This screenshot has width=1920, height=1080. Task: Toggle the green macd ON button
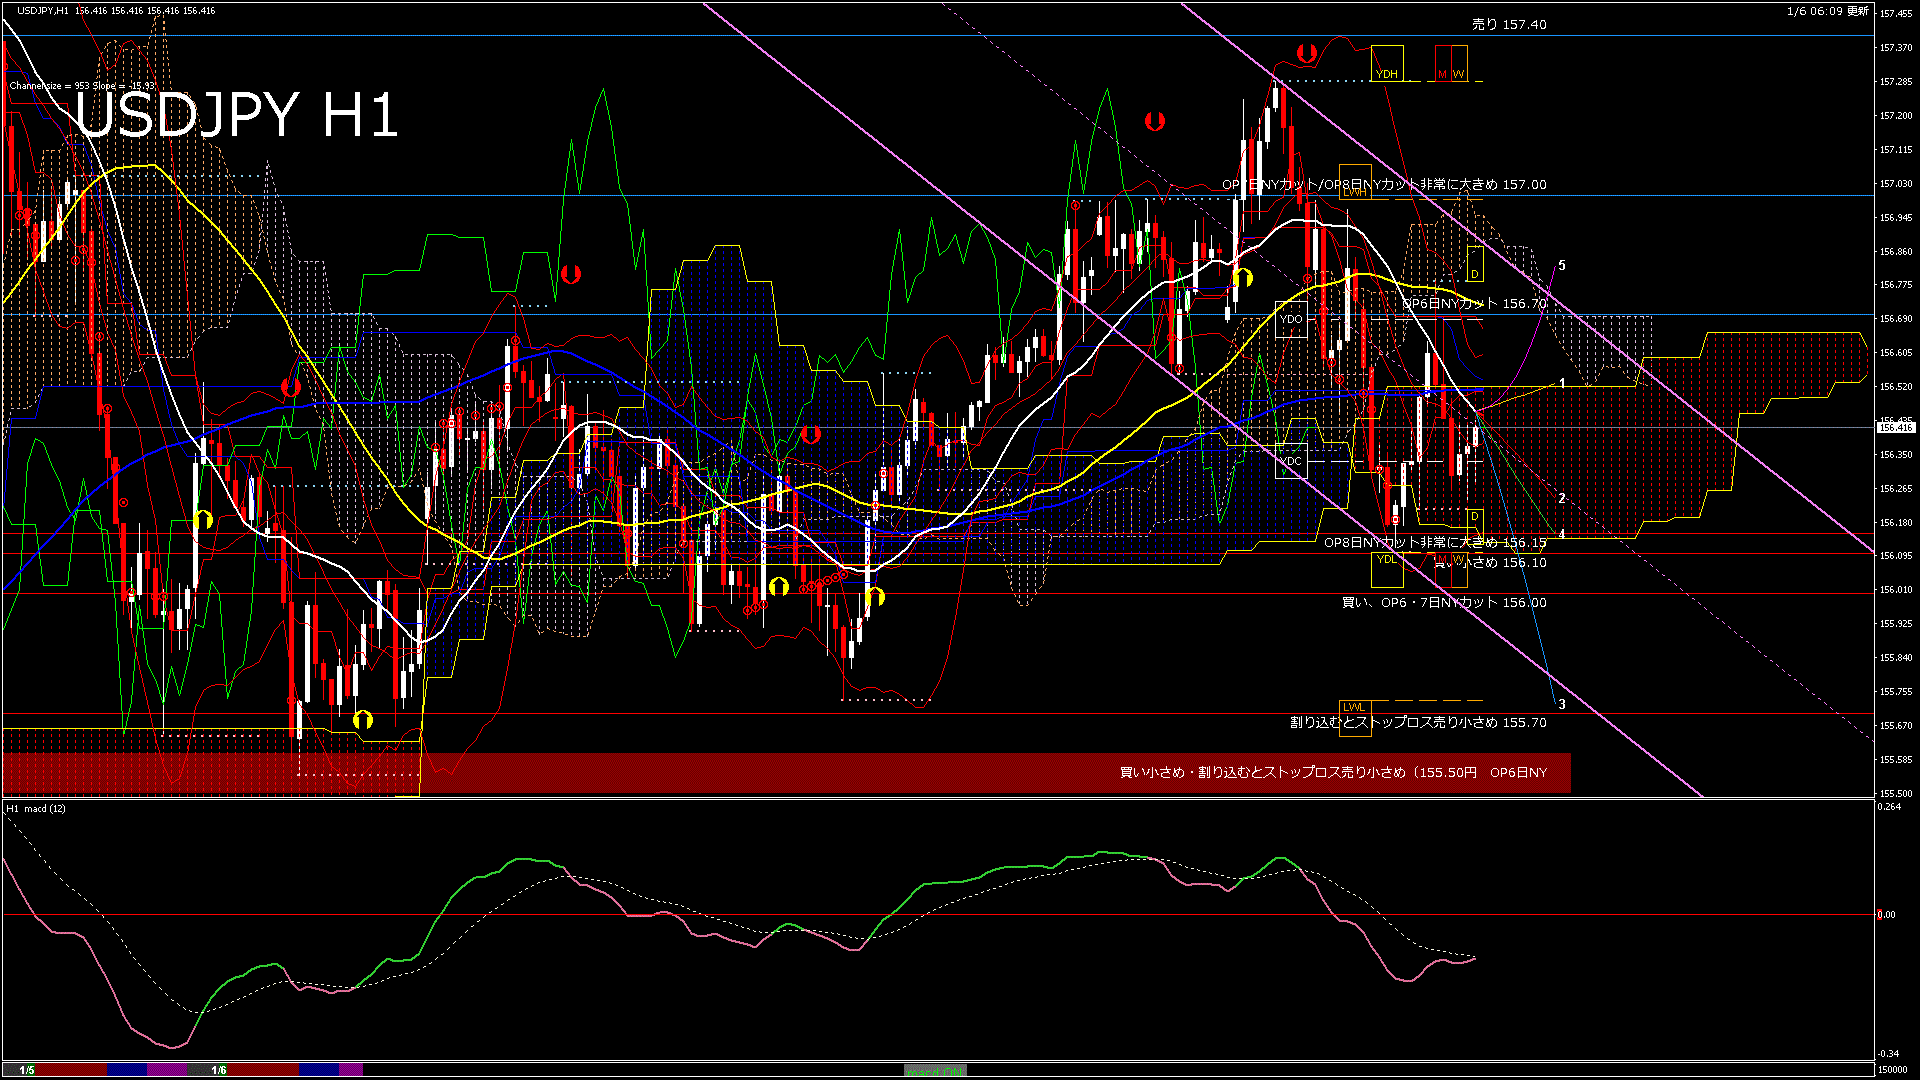coord(935,1071)
